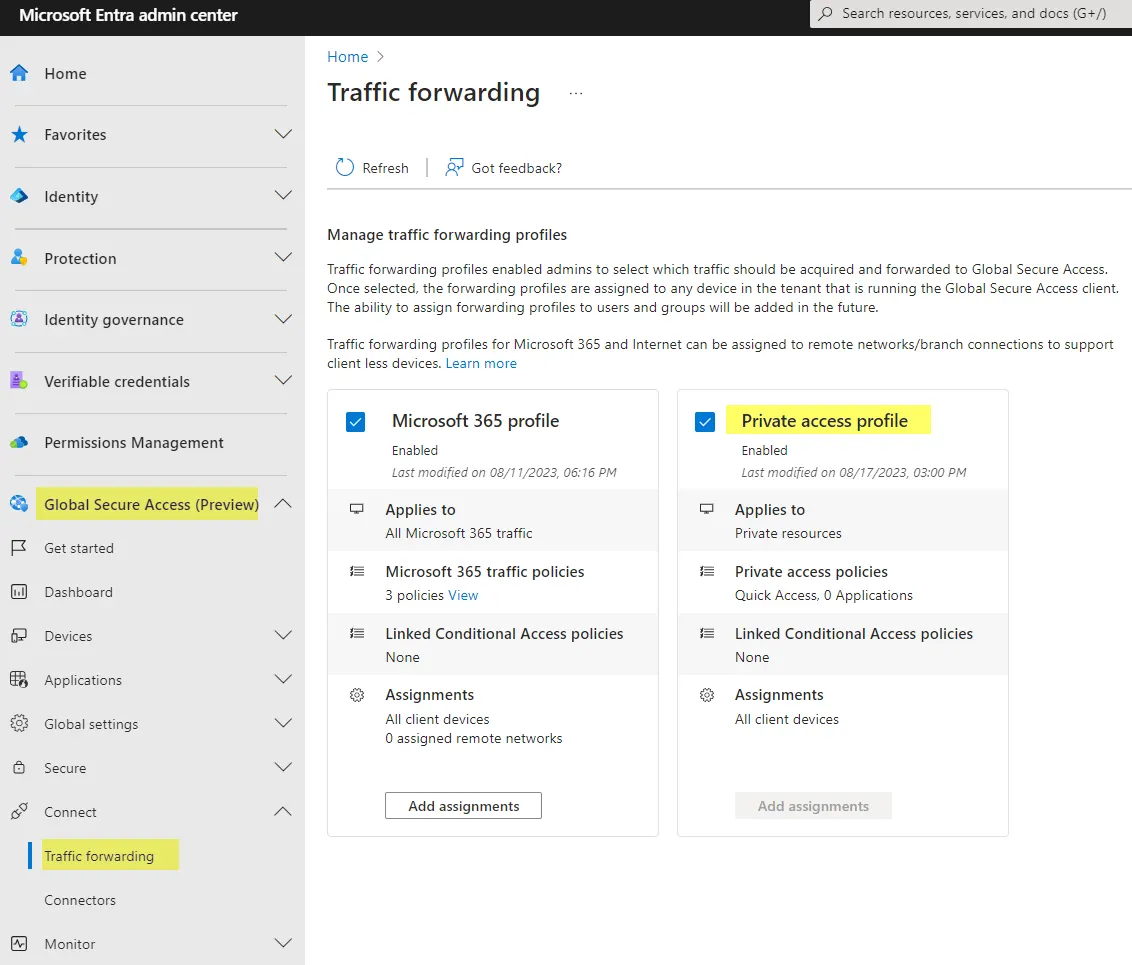This screenshot has height=965, width=1132.
Task: Expand the Verifiable credentials chevron
Action: [x=283, y=381]
